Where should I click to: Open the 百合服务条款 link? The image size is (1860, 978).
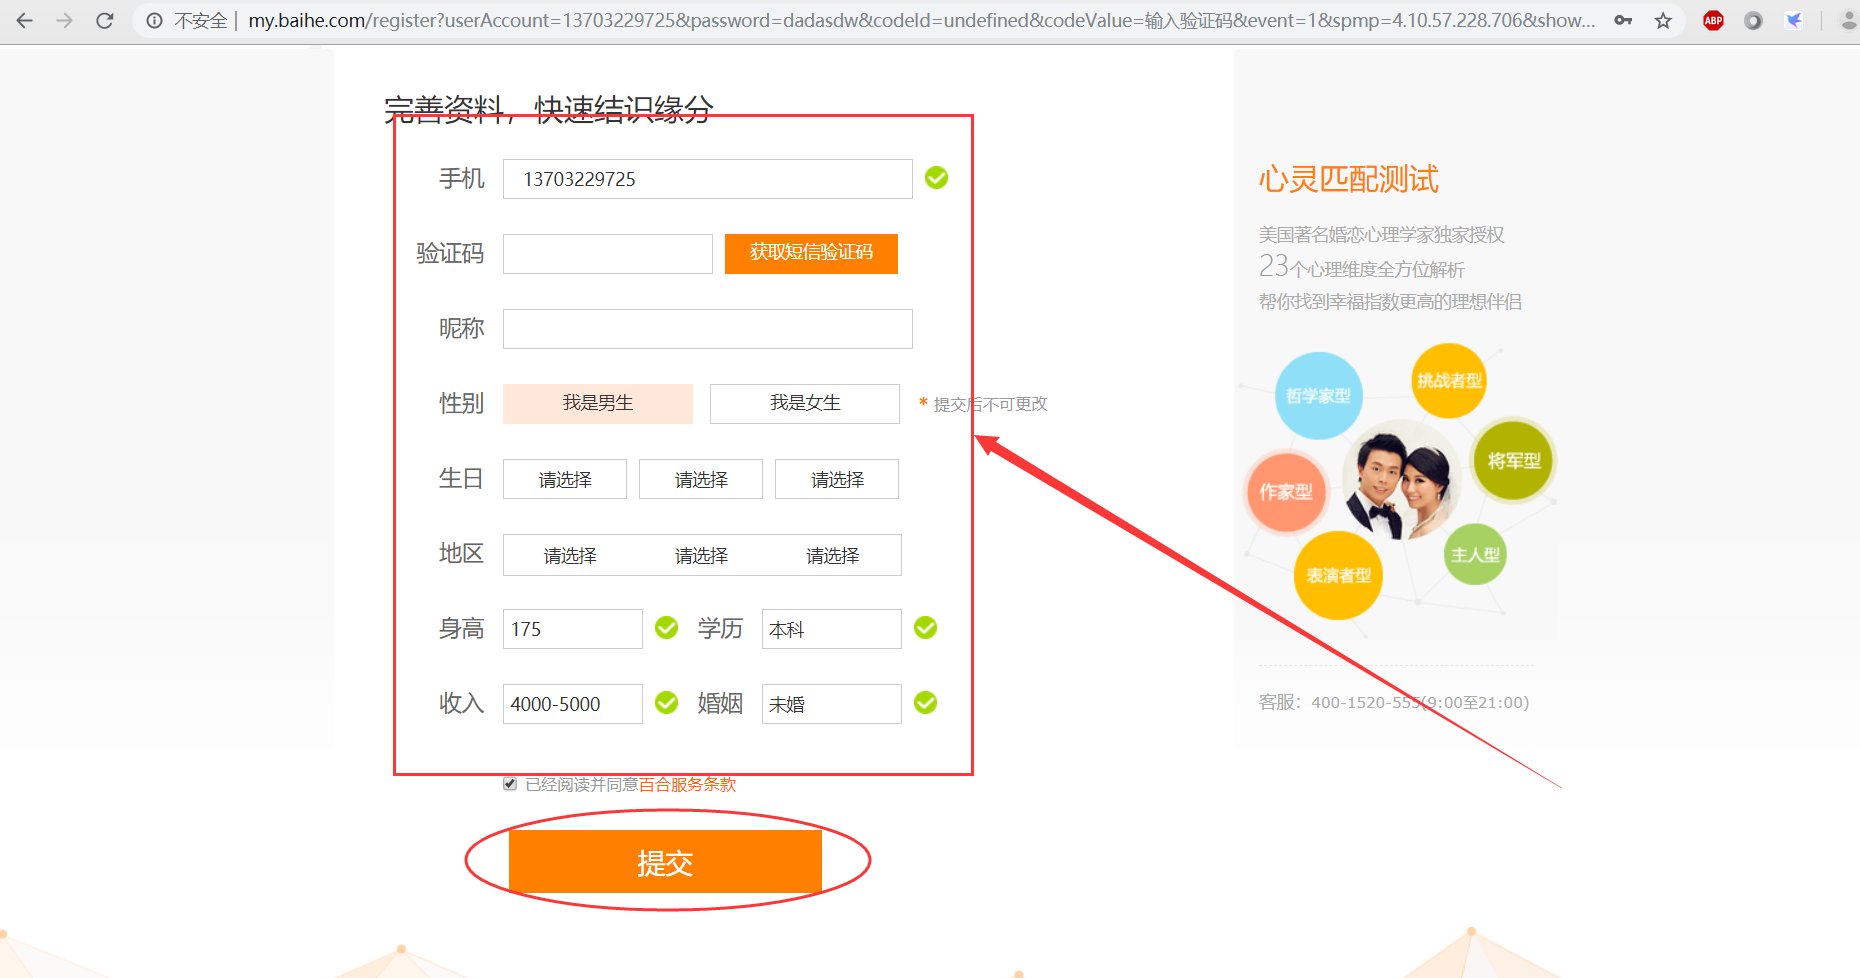coord(687,784)
